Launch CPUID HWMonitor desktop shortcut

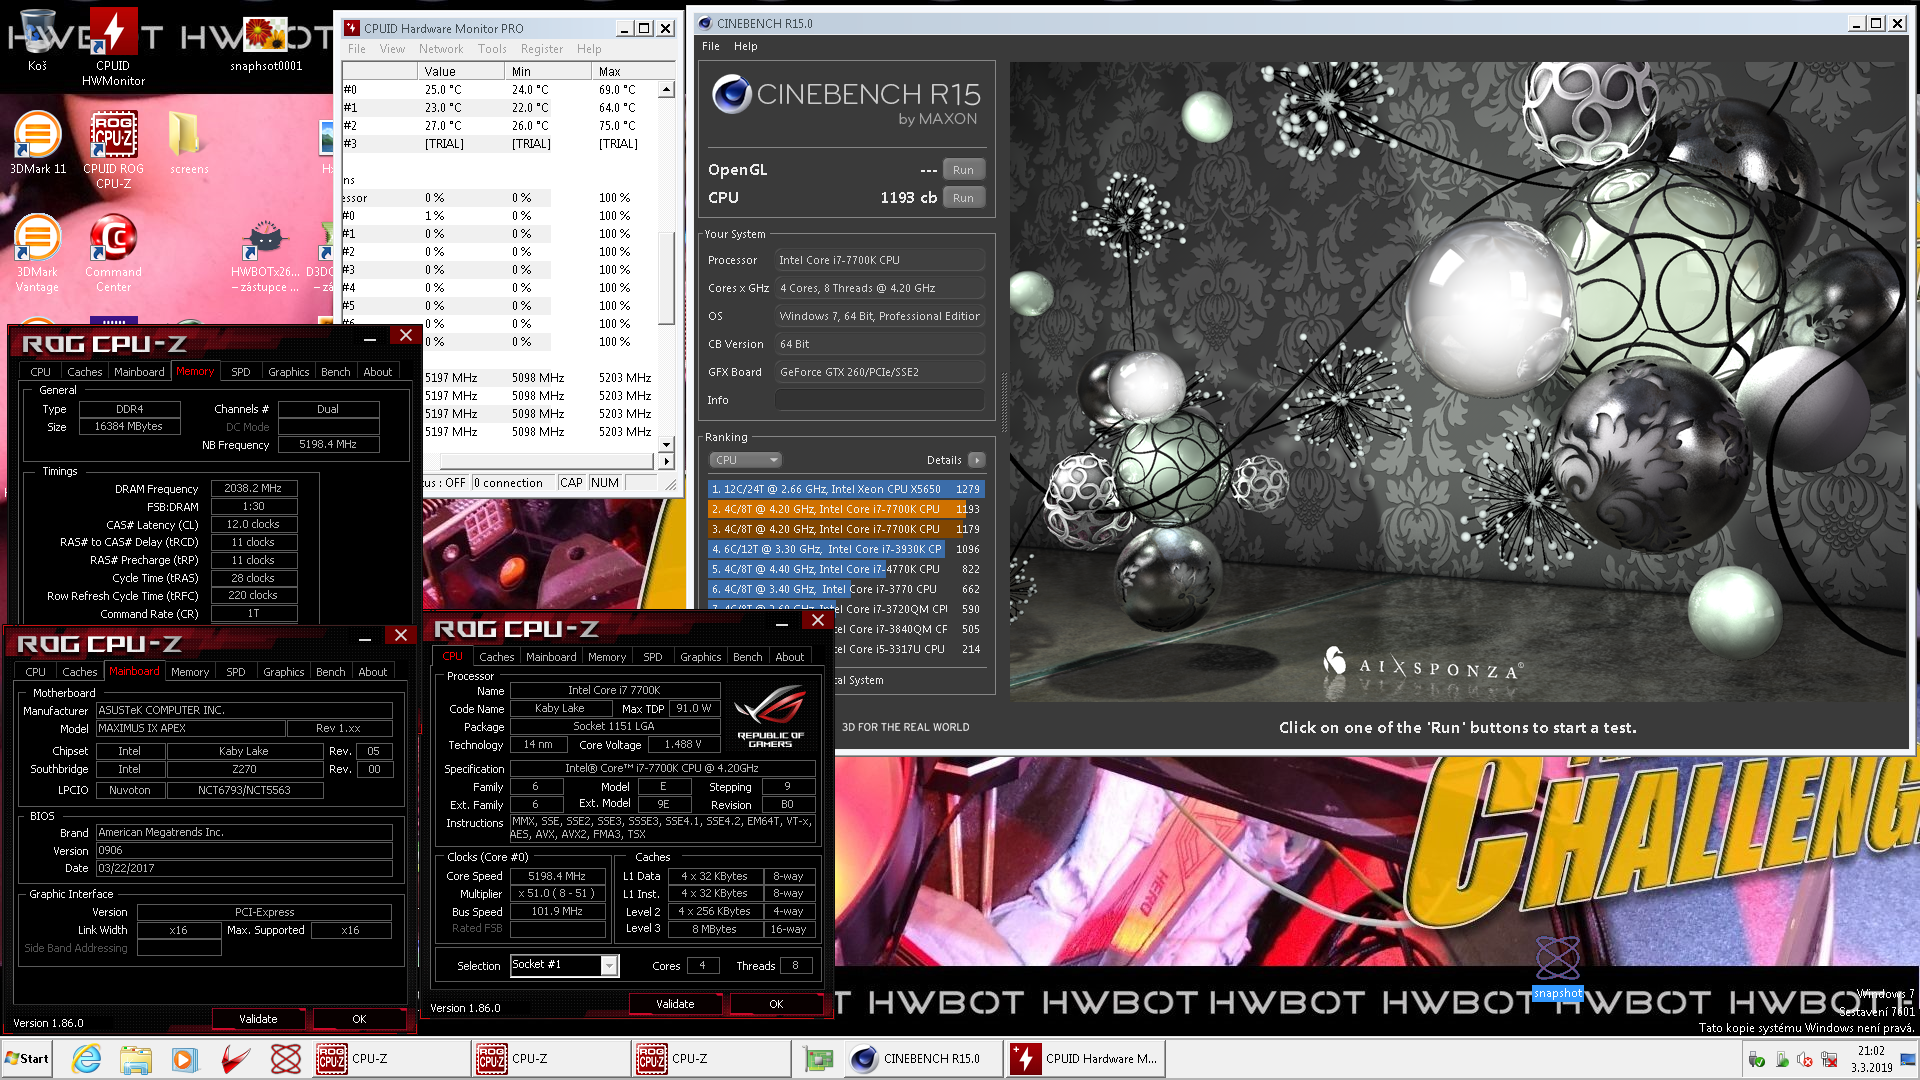click(113, 45)
